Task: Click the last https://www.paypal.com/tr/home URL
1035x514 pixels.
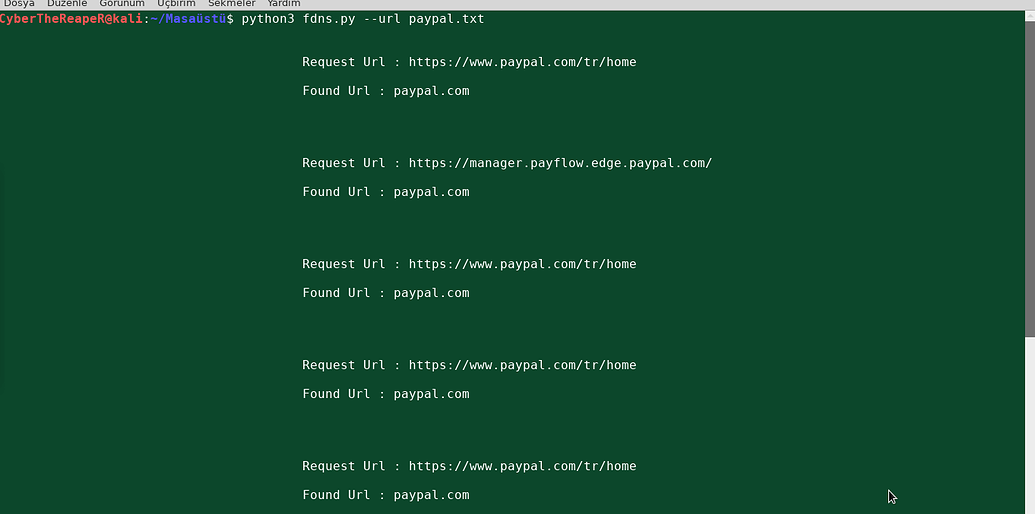Action: [522, 466]
